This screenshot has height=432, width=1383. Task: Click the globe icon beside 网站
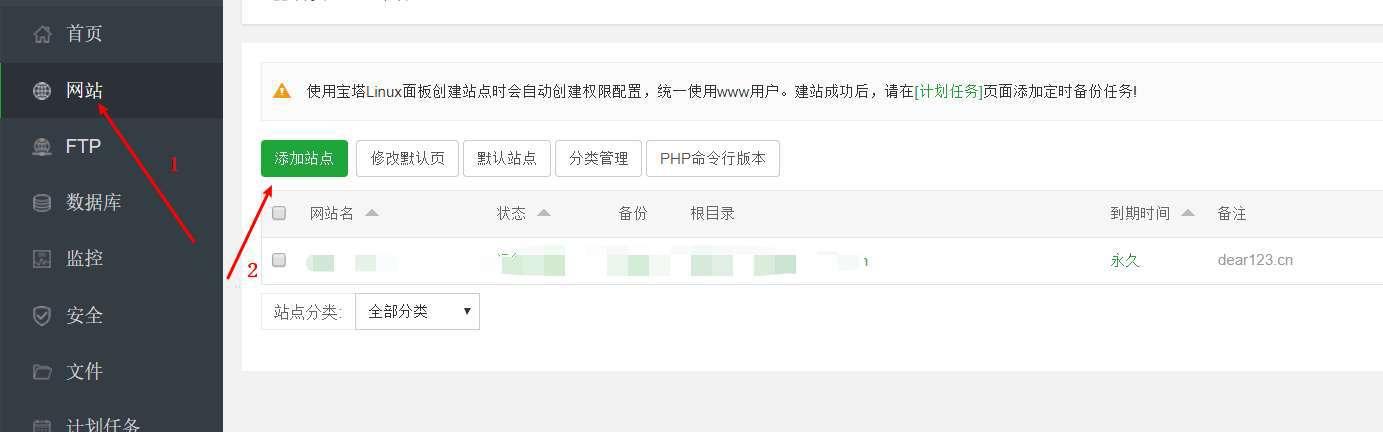point(42,91)
